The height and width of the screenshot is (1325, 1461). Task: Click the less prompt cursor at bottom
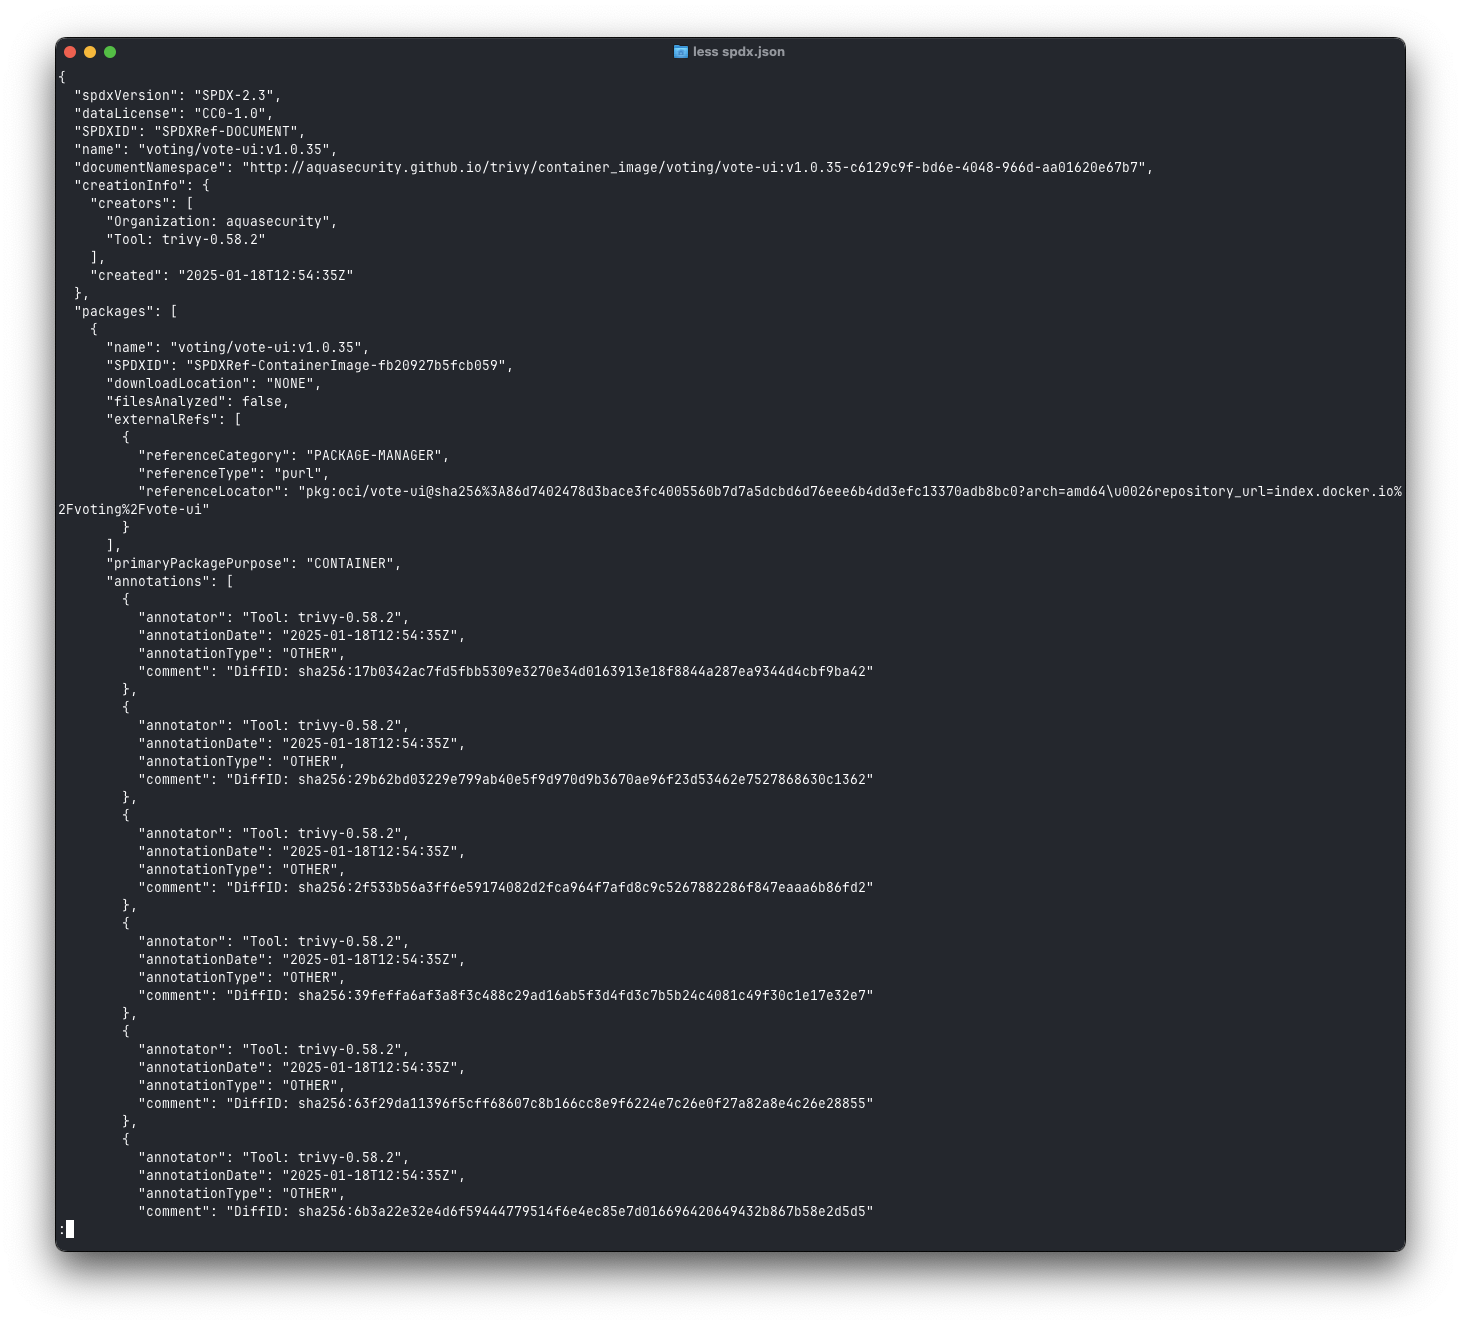[x=70, y=1229]
